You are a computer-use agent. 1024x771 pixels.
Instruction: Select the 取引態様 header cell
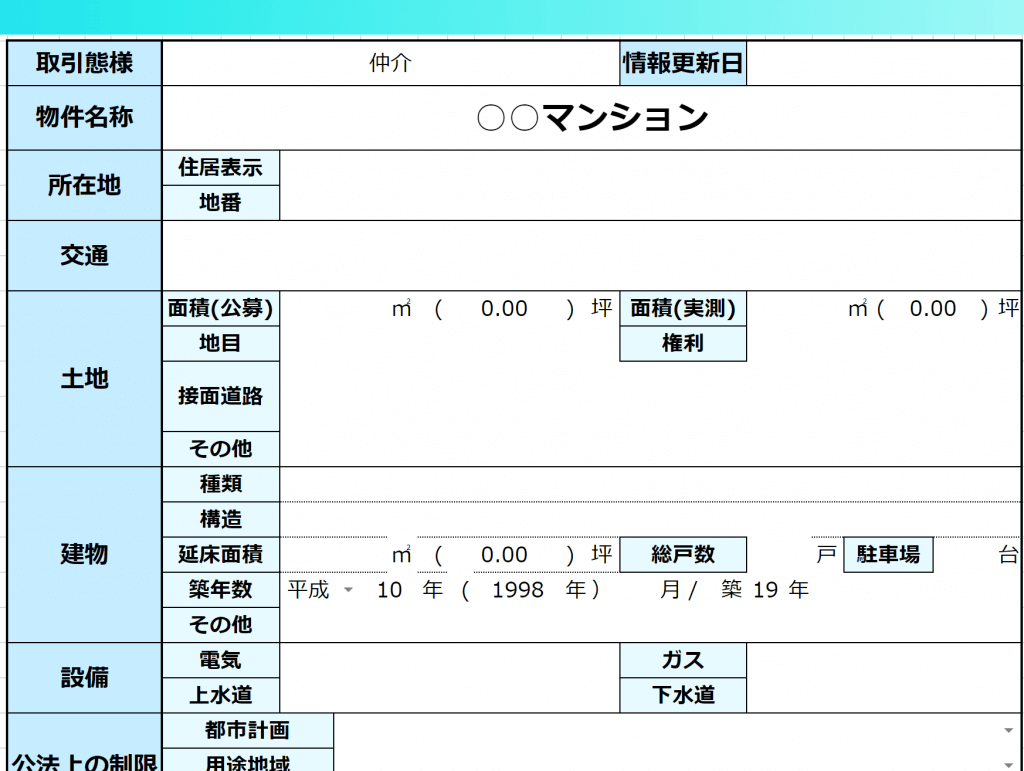coord(84,63)
